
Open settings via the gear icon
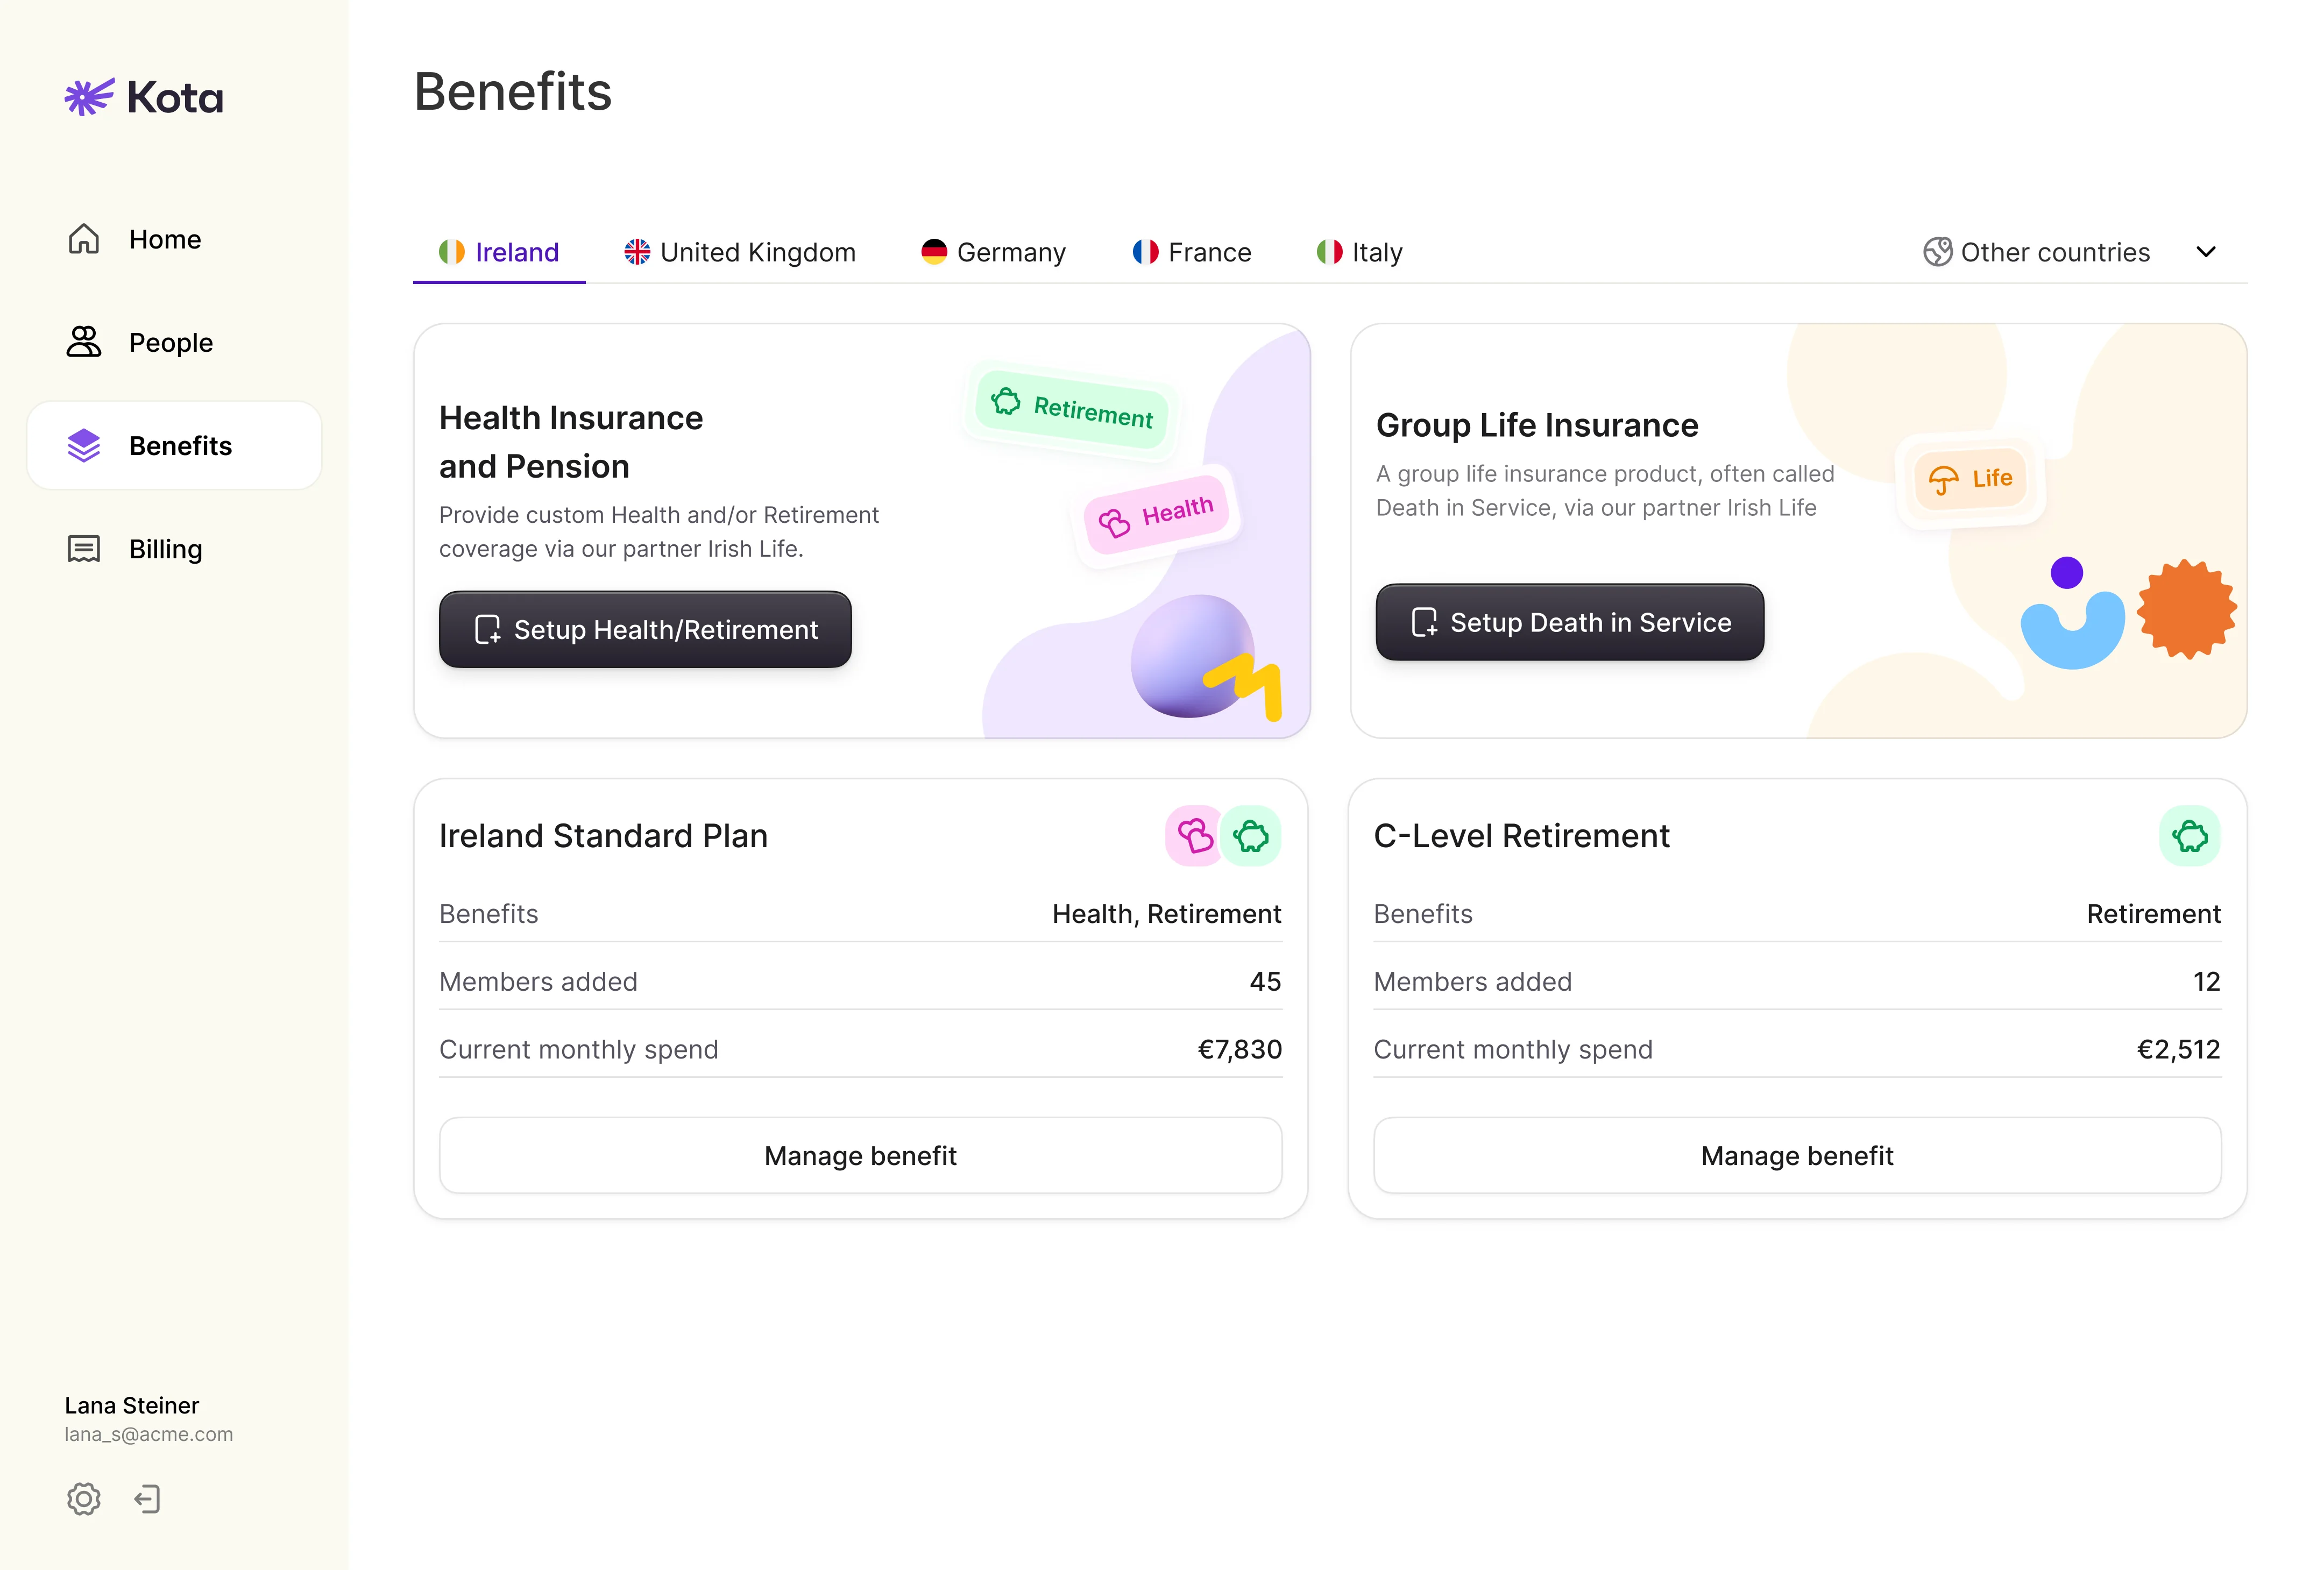84,1499
